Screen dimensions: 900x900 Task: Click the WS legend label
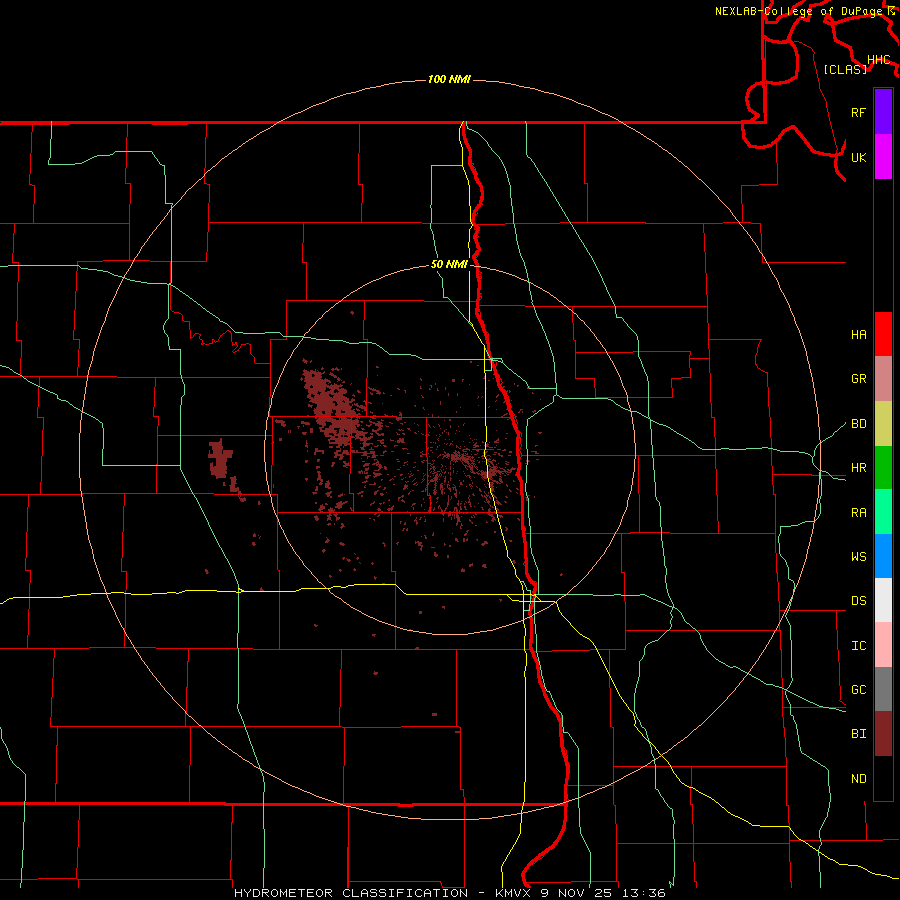point(858,557)
